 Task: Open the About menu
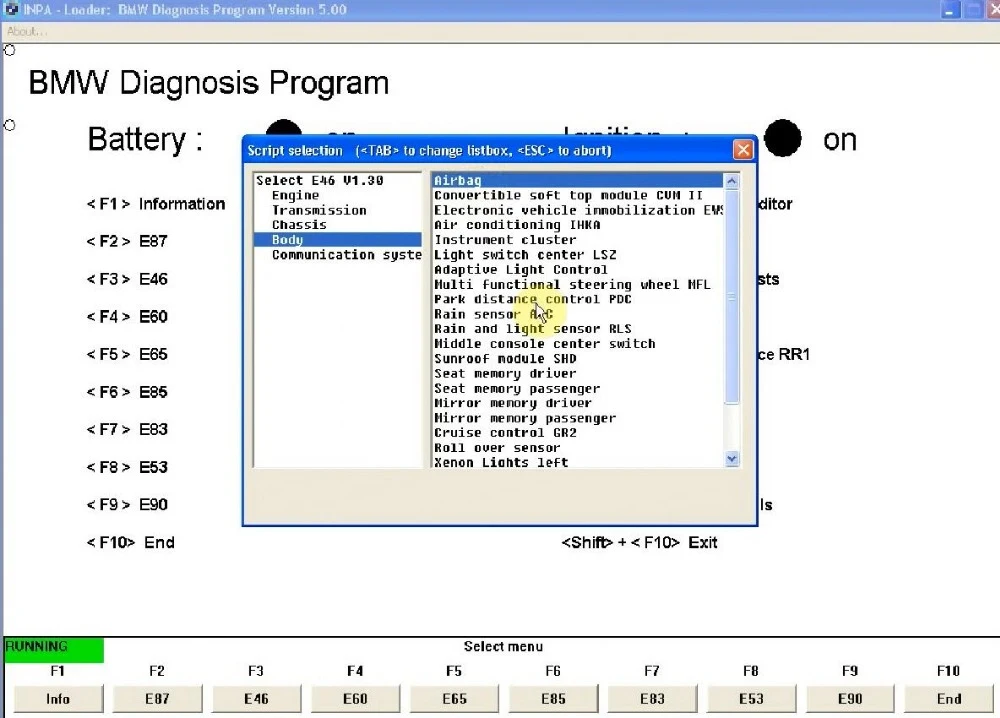tap(26, 31)
